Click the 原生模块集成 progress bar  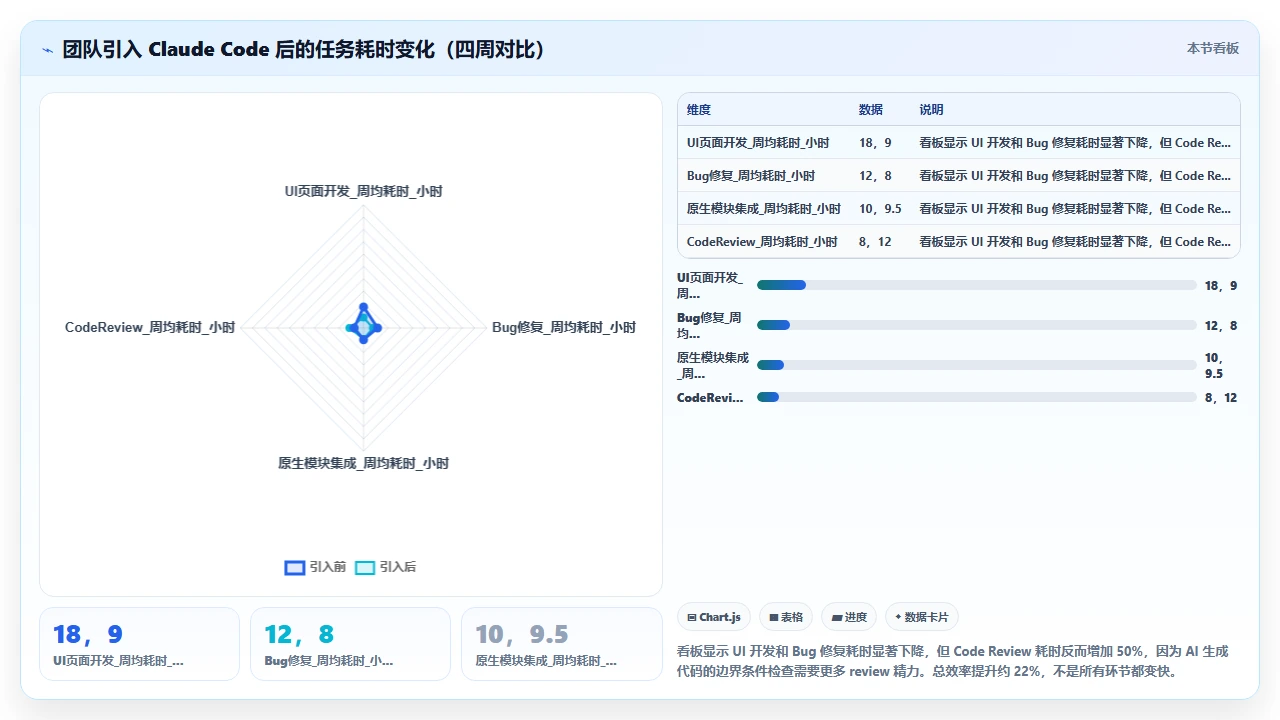(x=977, y=365)
